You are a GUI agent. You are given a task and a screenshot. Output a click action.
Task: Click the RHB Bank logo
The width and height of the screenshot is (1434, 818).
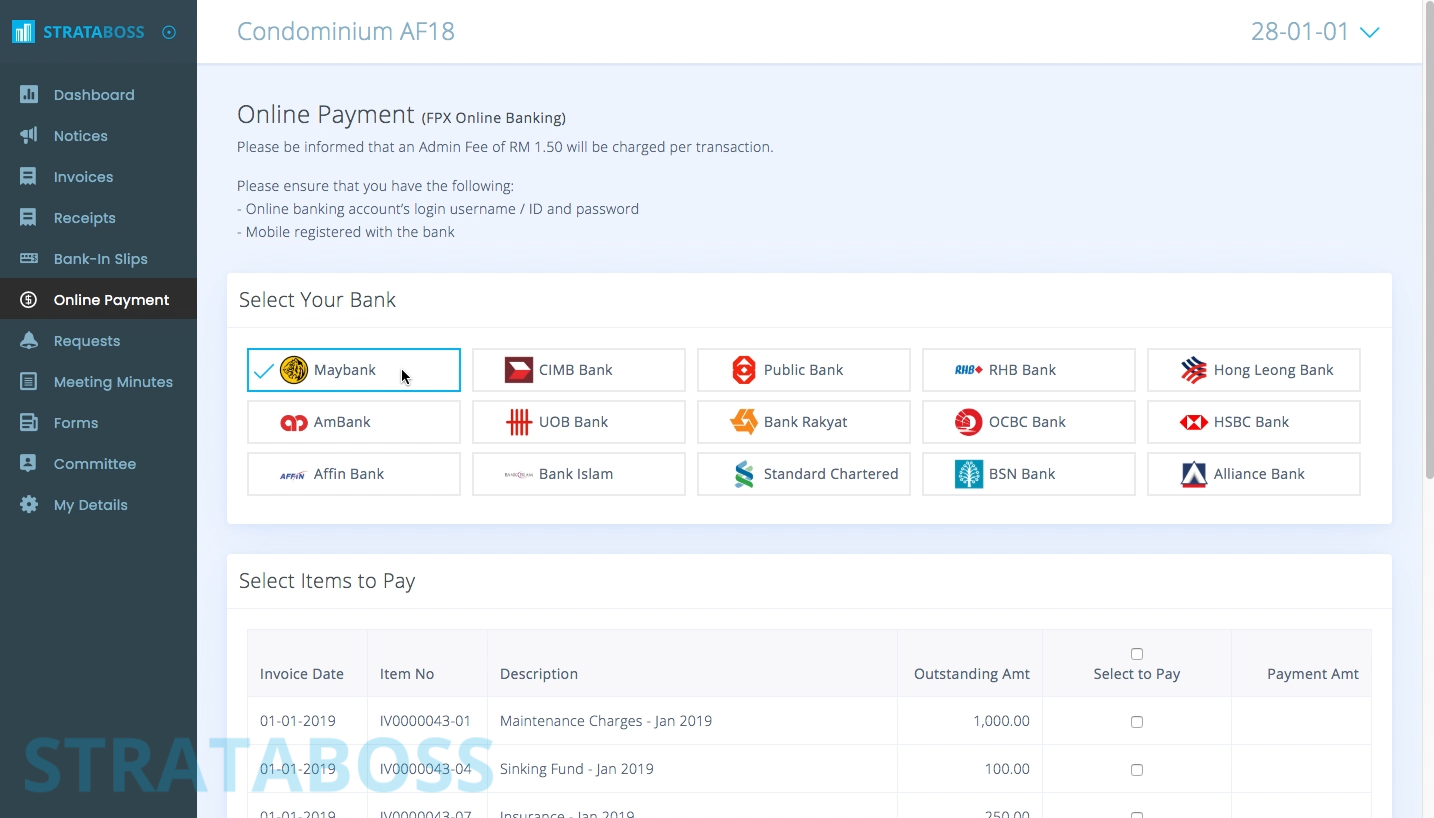click(969, 370)
